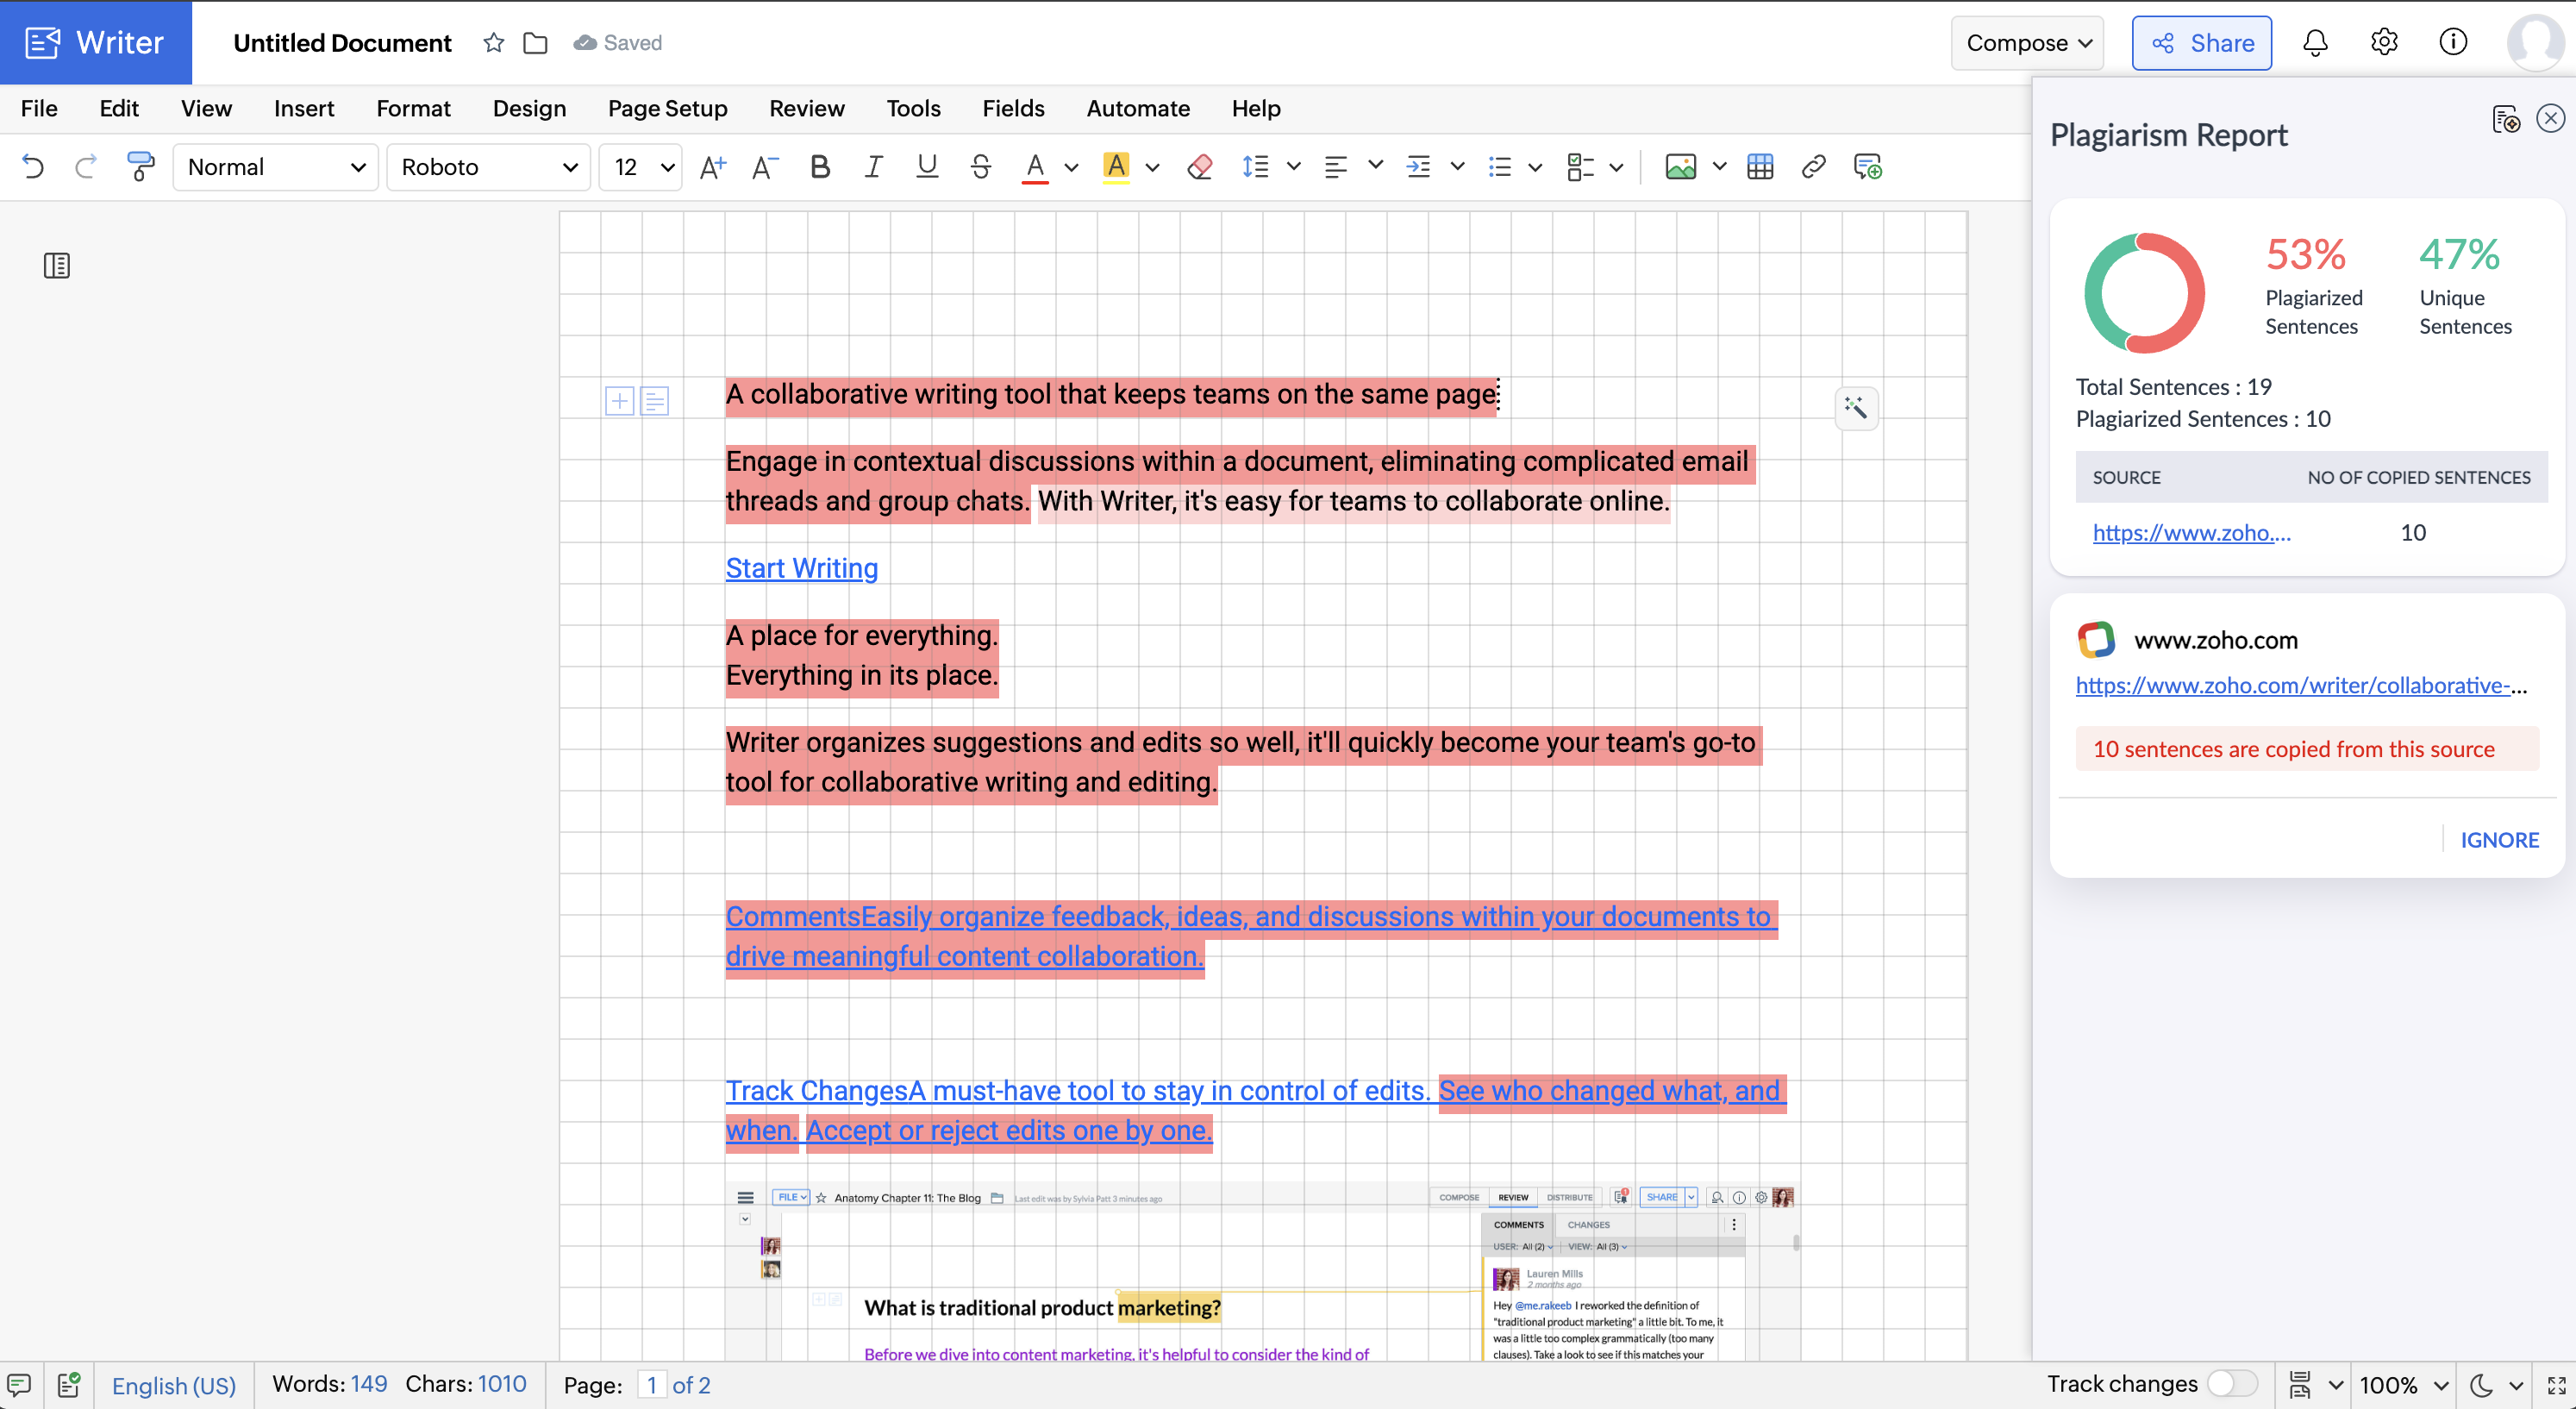Click the IGNORE button in the plagiarism report
Viewport: 2576px width, 1409px height.
tap(2499, 840)
